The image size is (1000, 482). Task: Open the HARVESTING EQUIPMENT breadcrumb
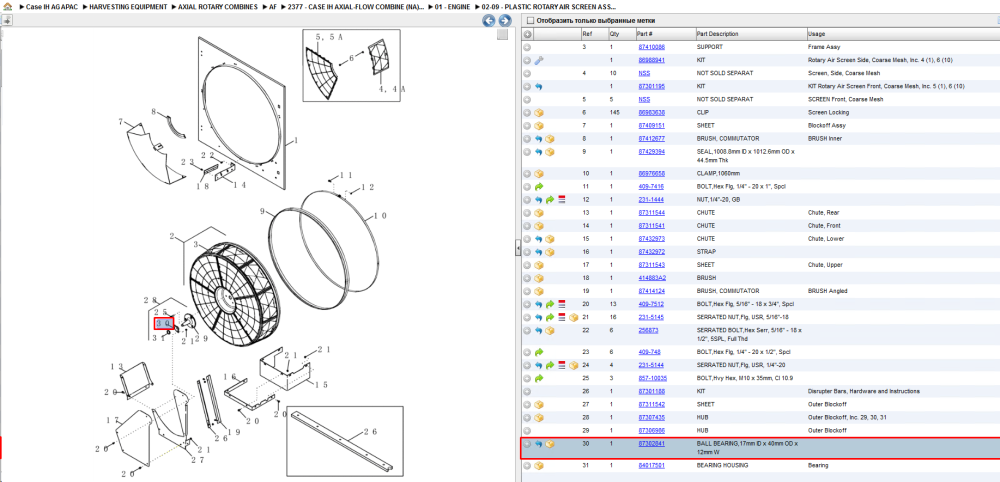point(128,6)
